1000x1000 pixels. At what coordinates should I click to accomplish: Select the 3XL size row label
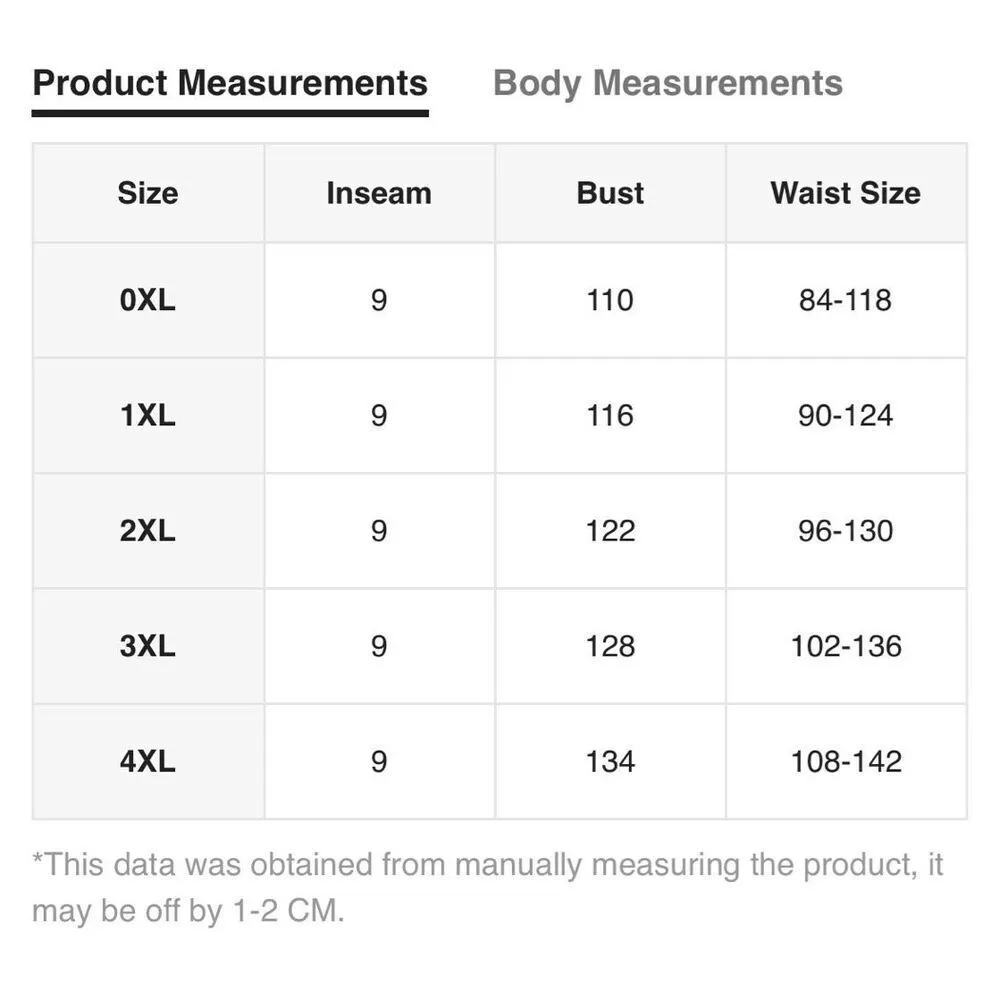click(148, 646)
